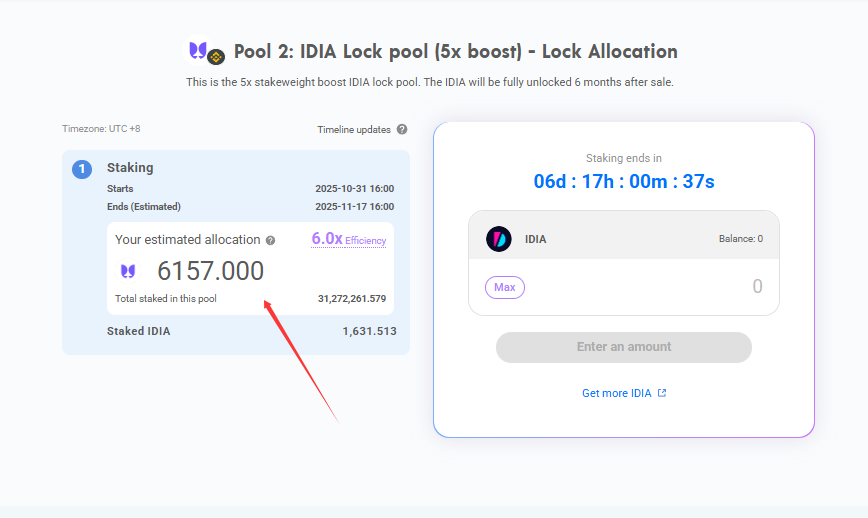This screenshot has width=868, height=518.
Task: Click the step 1 number badge
Action: click(82, 169)
